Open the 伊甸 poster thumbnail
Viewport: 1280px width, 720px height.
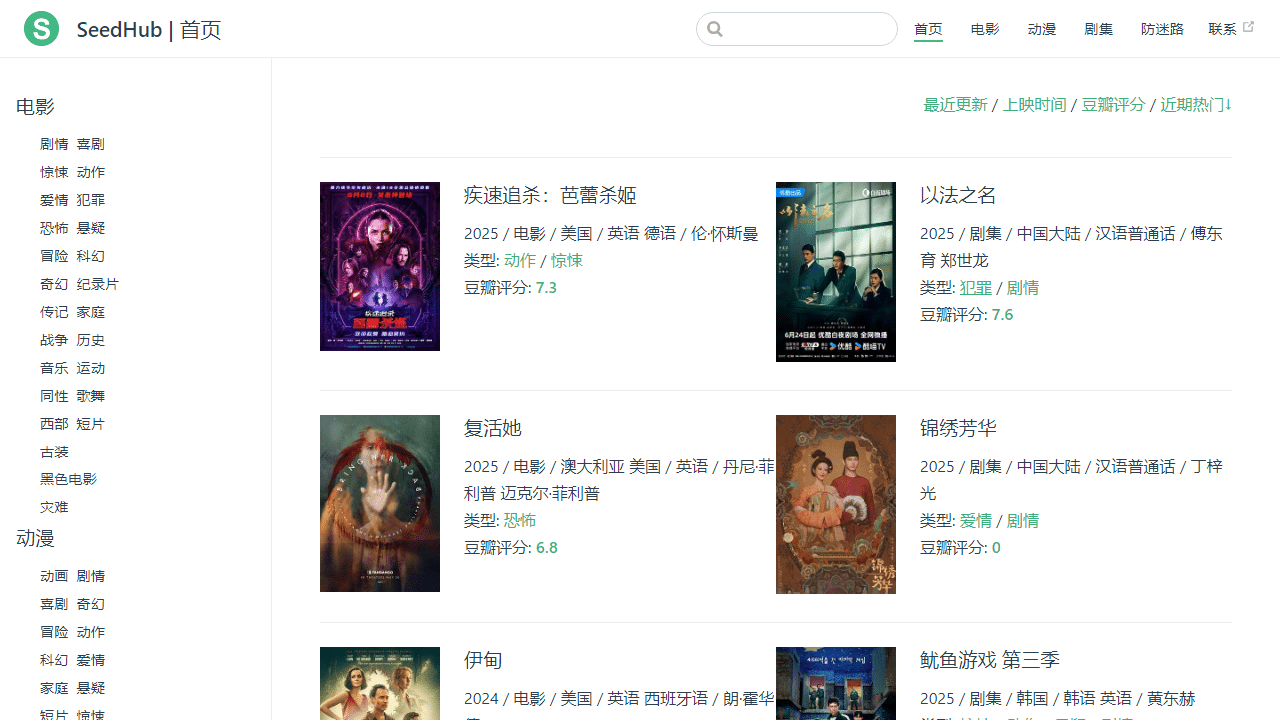click(380, 683)
